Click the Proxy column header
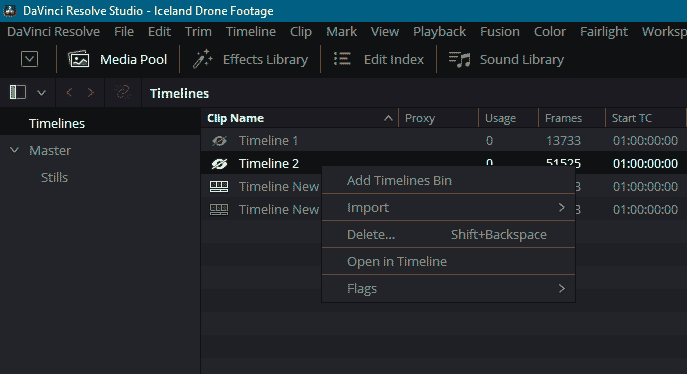 click(420, 118)
